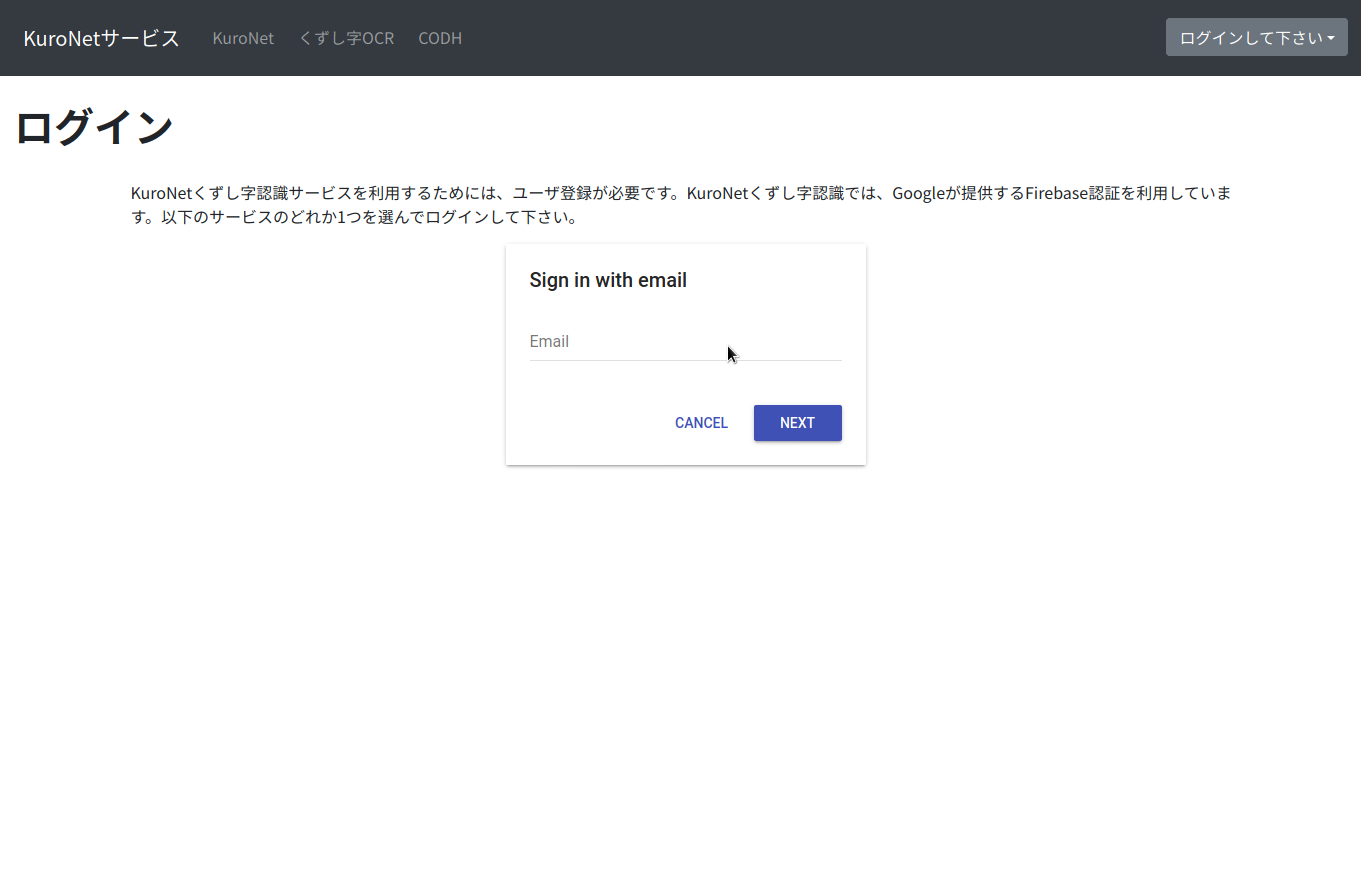1361x874 pixels.
Task: Click the KuroNet menu entry beside the brand
Action: pos(243,38)
